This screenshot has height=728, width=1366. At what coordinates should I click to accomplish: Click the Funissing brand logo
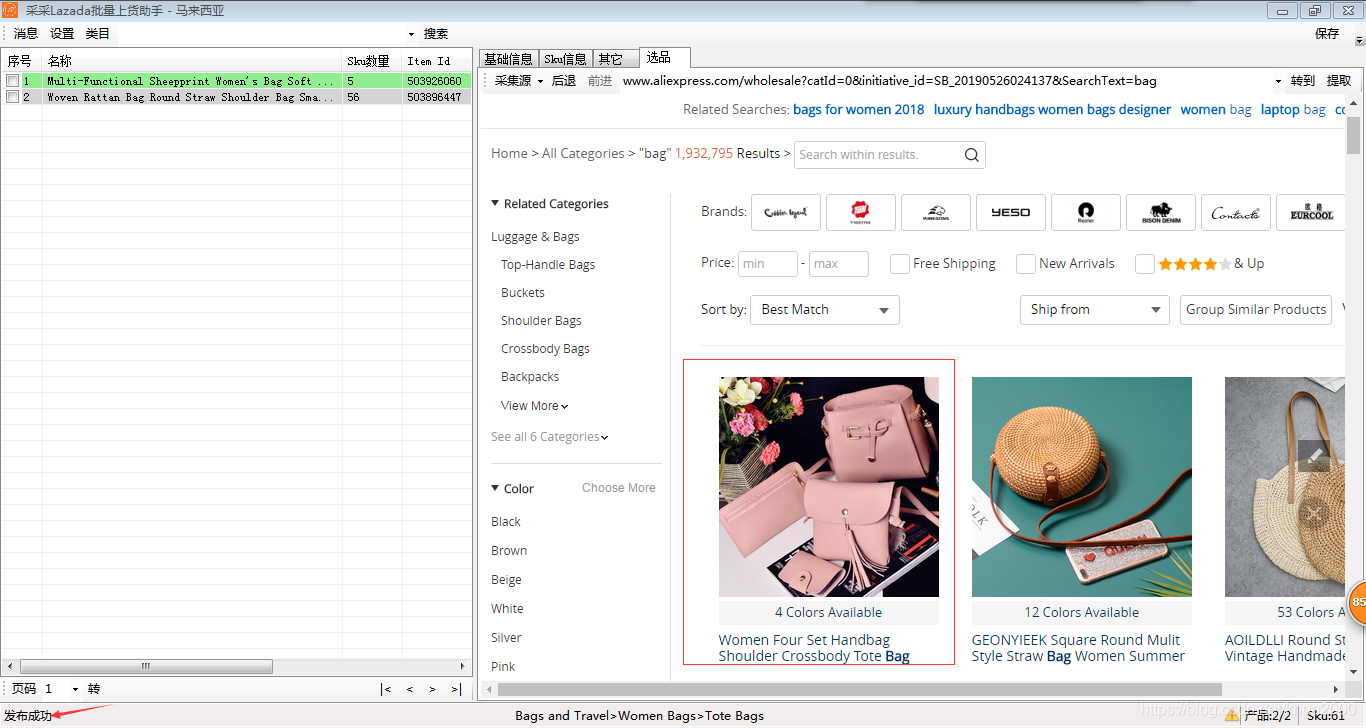point(936,212)
